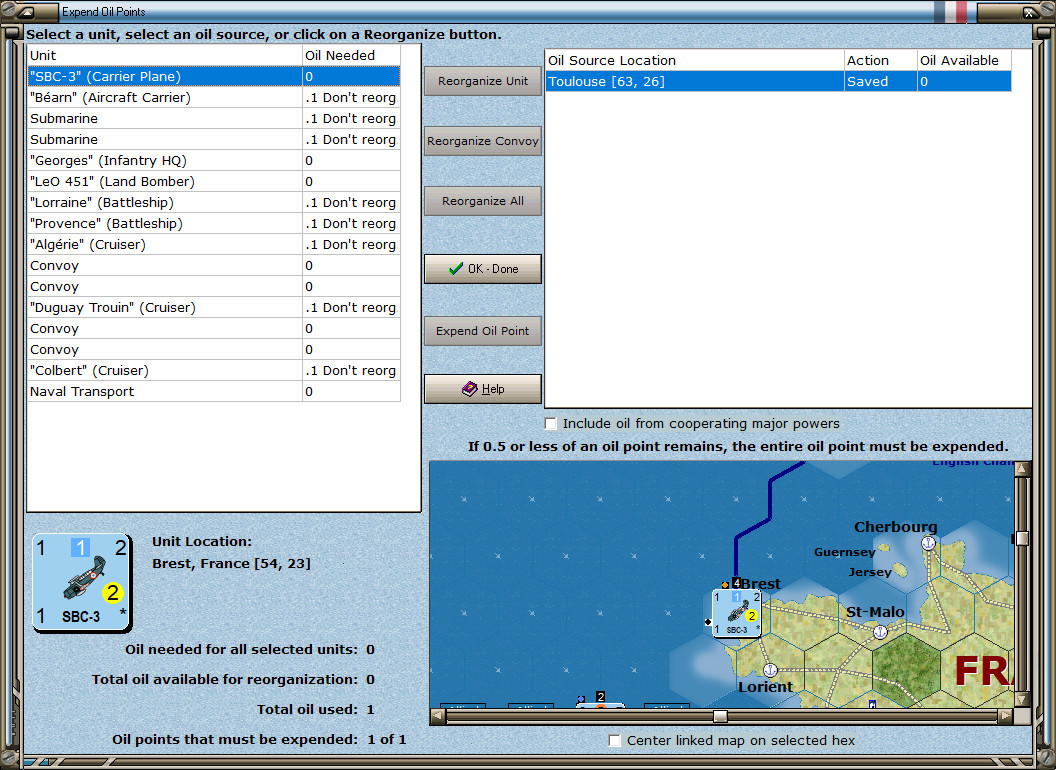Click the large SBC-3 unit preview counter

pyautogui.click(x=82, y=582)
